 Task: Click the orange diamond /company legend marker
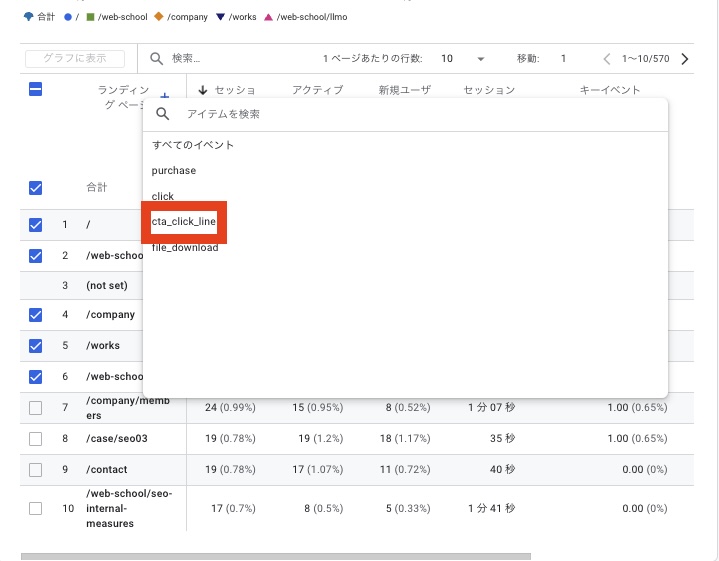(159, 17)
